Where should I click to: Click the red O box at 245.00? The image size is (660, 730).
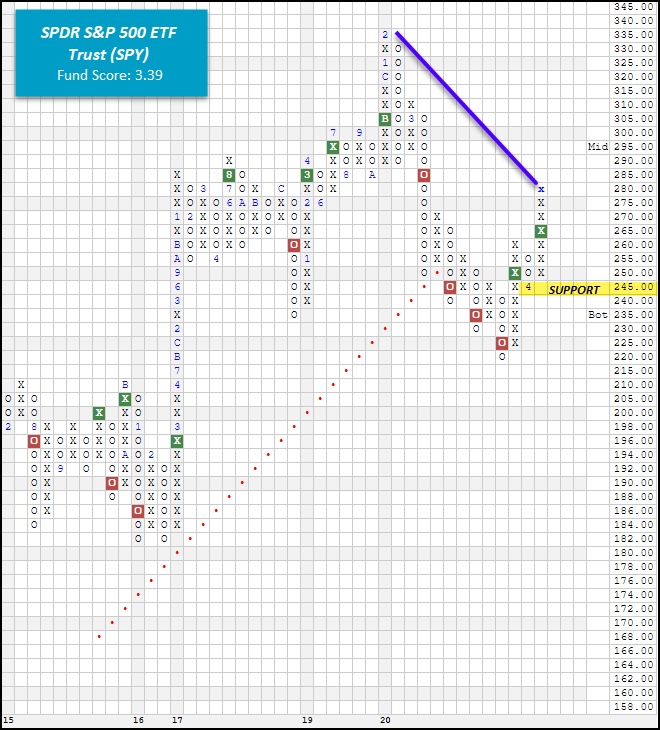coord(450,287)
